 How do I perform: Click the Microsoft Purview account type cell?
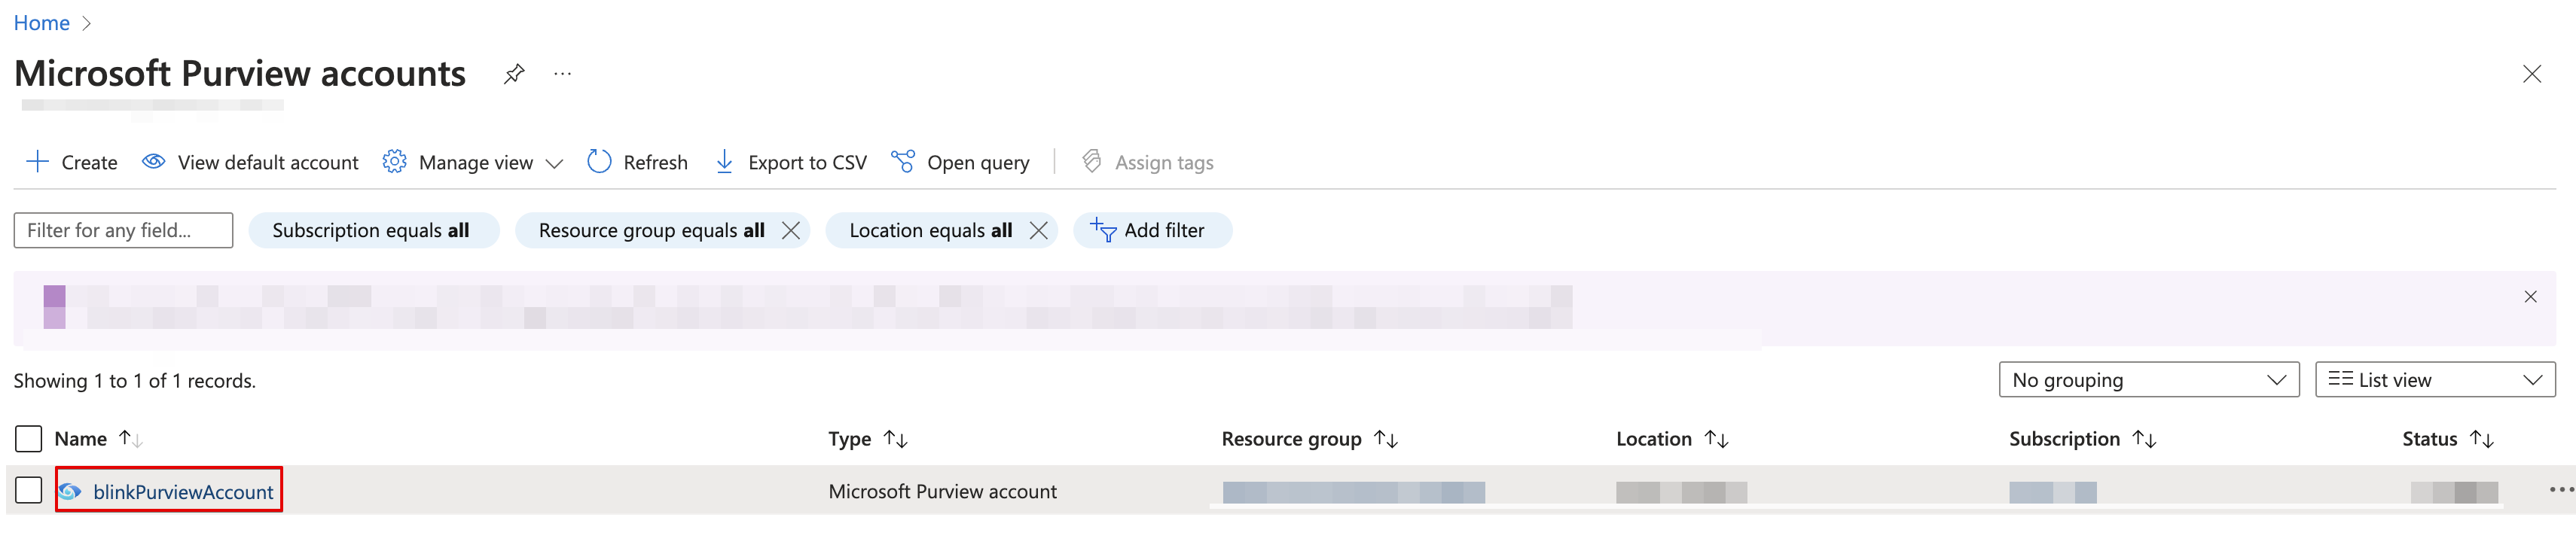(942, 492)
